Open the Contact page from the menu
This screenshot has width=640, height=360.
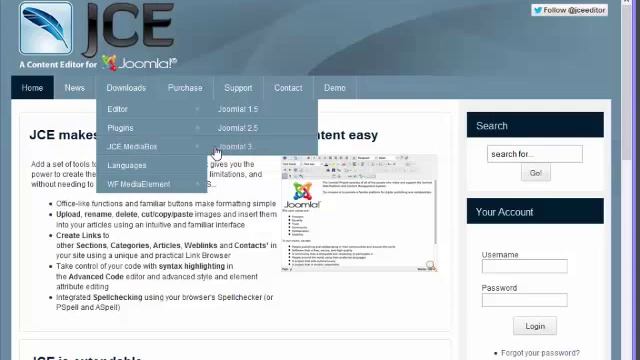(x=288, y=88)
